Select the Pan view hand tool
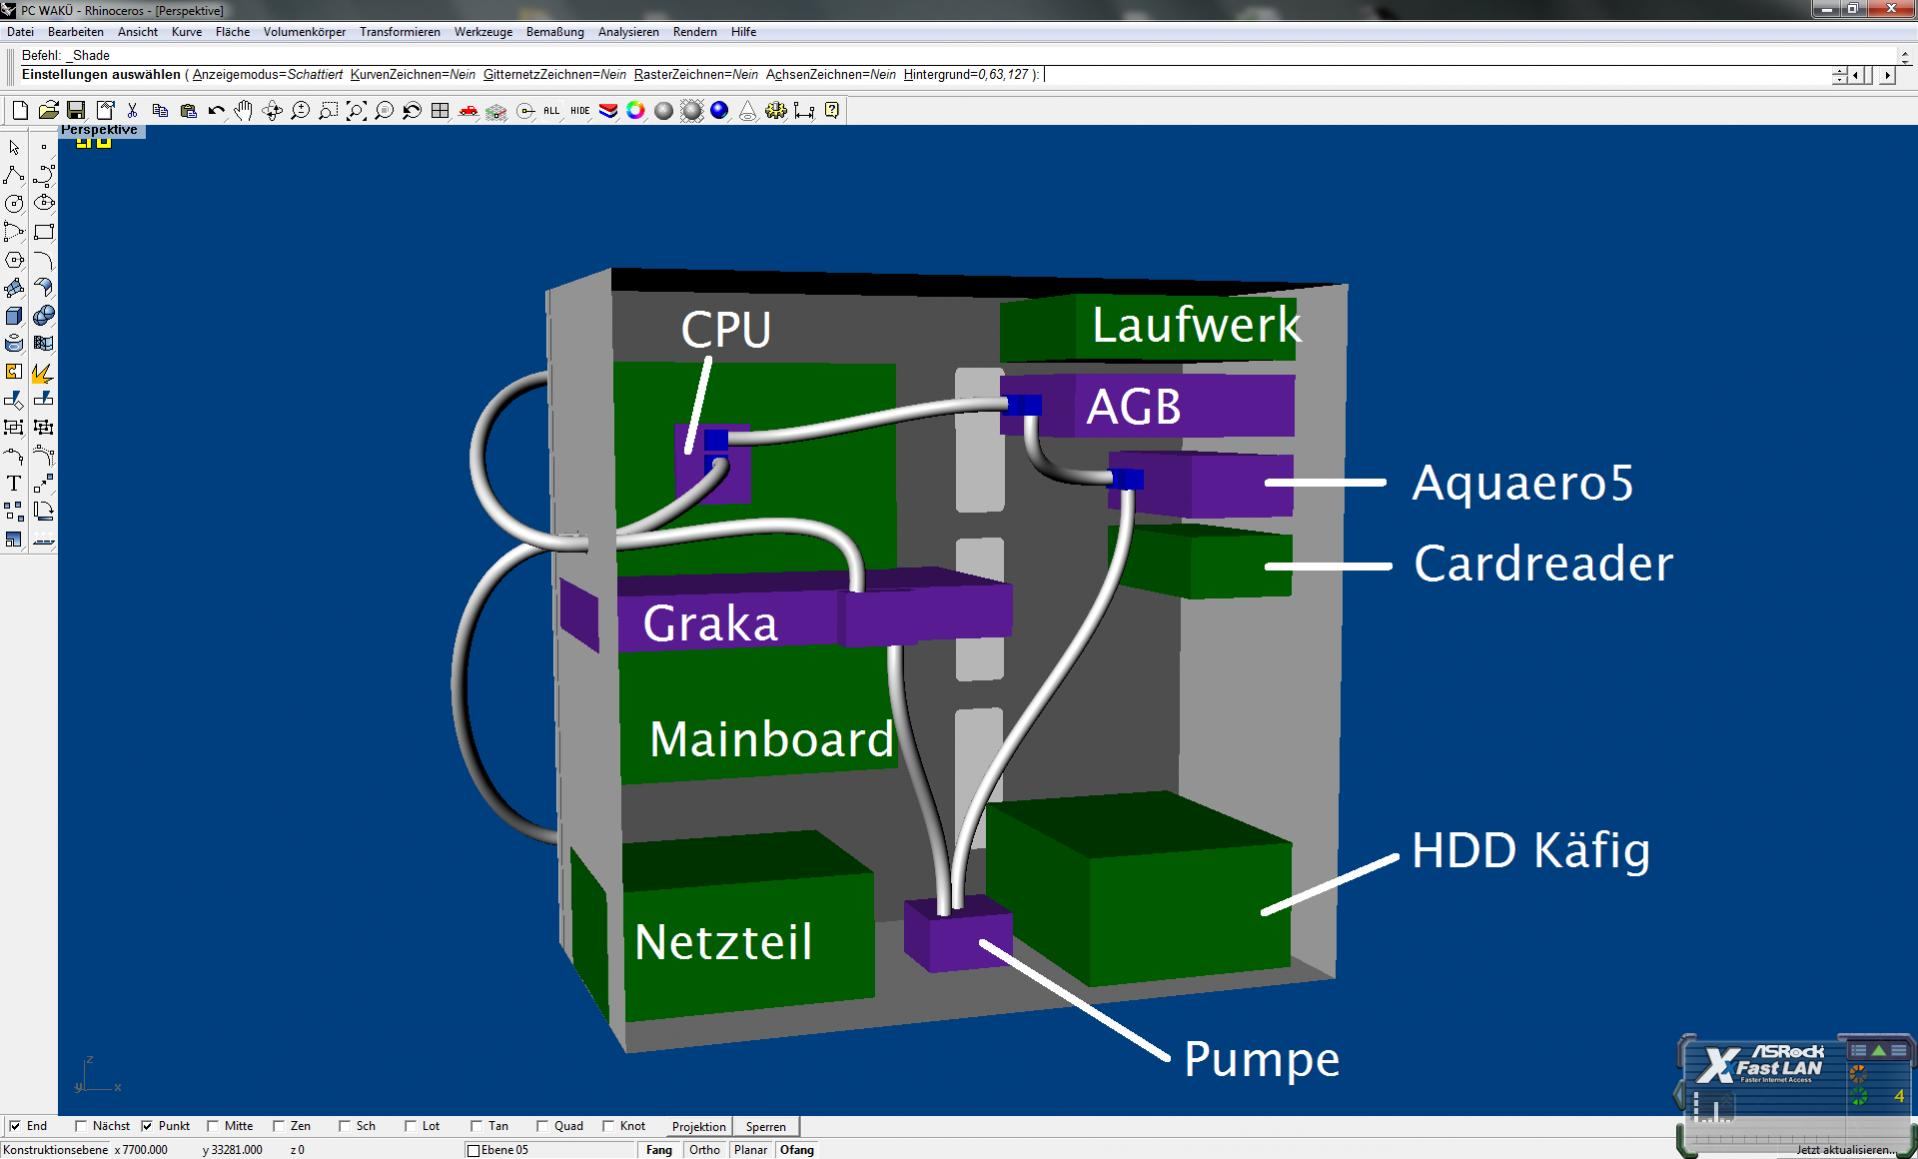Screen dimensions: 1918x1159 pyautogui.click(x=244, y=111)
